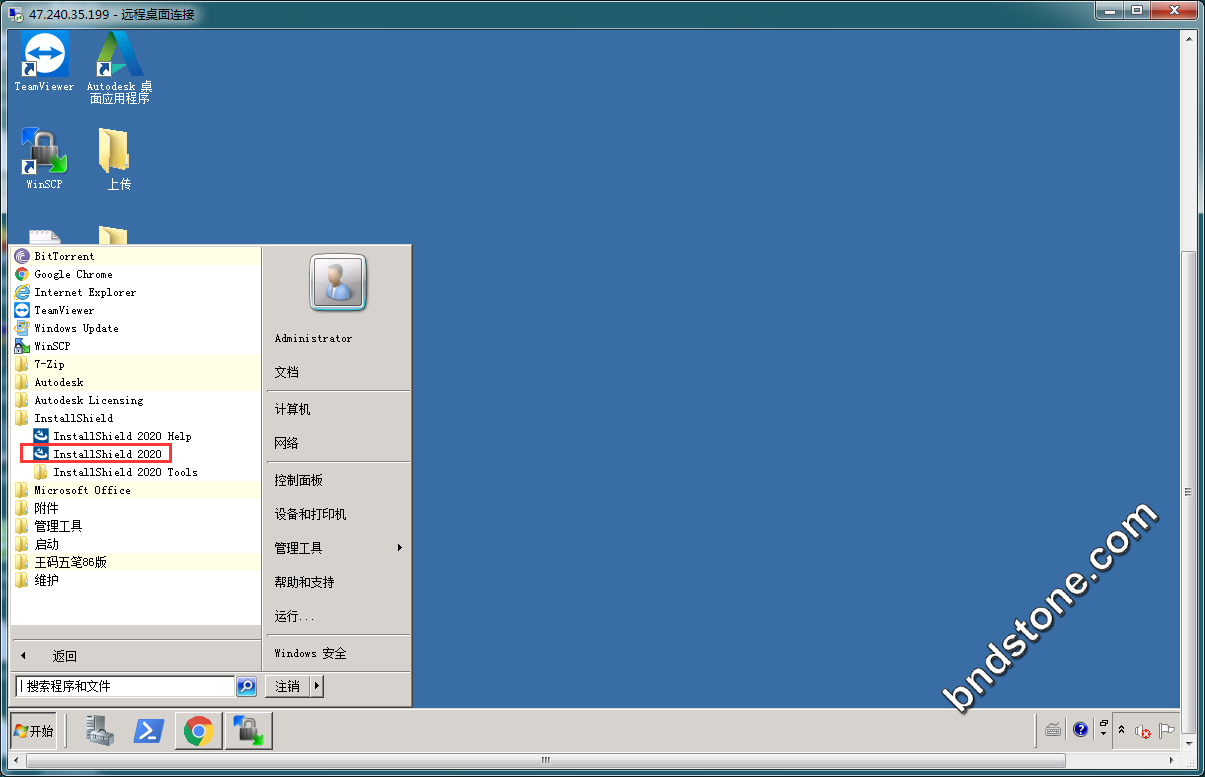
Task: Click the help question mark tray icon
Action: (1080, 730)
